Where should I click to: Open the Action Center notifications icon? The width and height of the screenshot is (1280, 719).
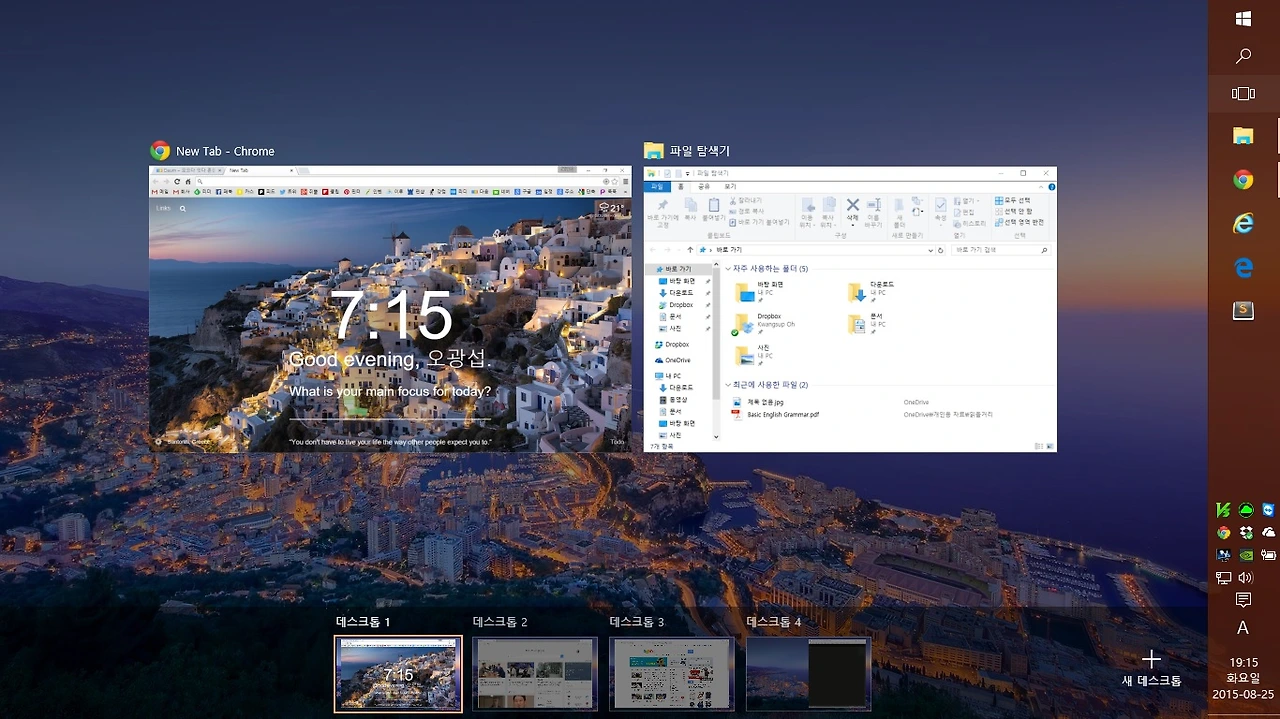[x=1243, y=600]
